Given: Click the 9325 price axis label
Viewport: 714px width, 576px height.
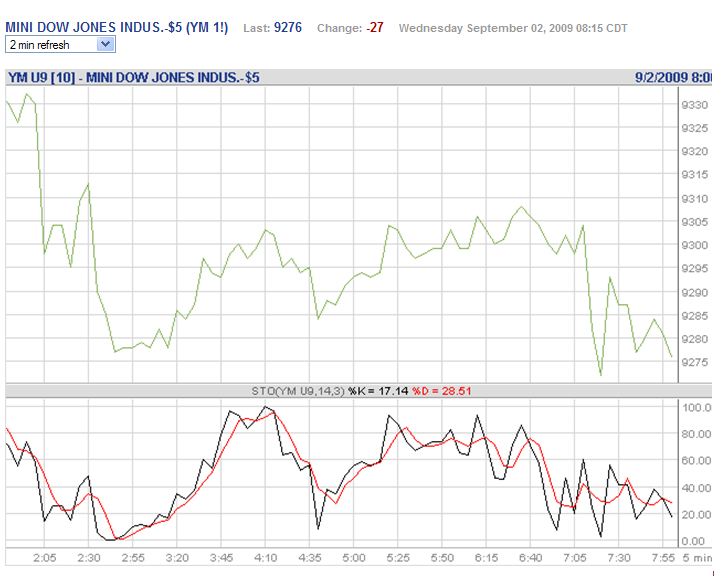Looking at the screenshot, I should [695, 128].
